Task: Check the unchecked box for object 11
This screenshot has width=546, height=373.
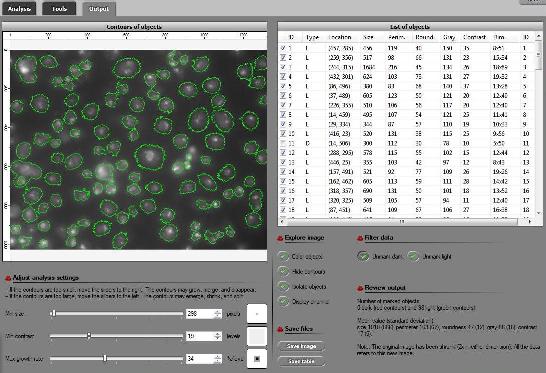Action: coord(283,143)
